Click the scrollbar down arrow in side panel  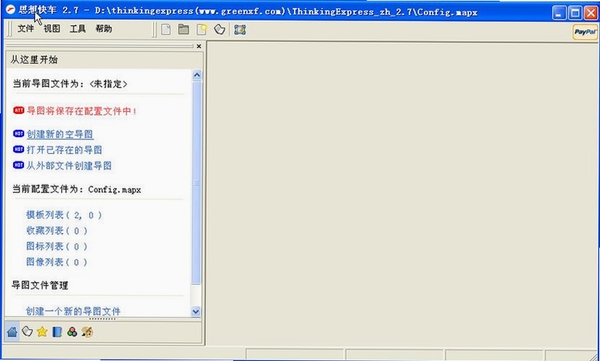196,312
